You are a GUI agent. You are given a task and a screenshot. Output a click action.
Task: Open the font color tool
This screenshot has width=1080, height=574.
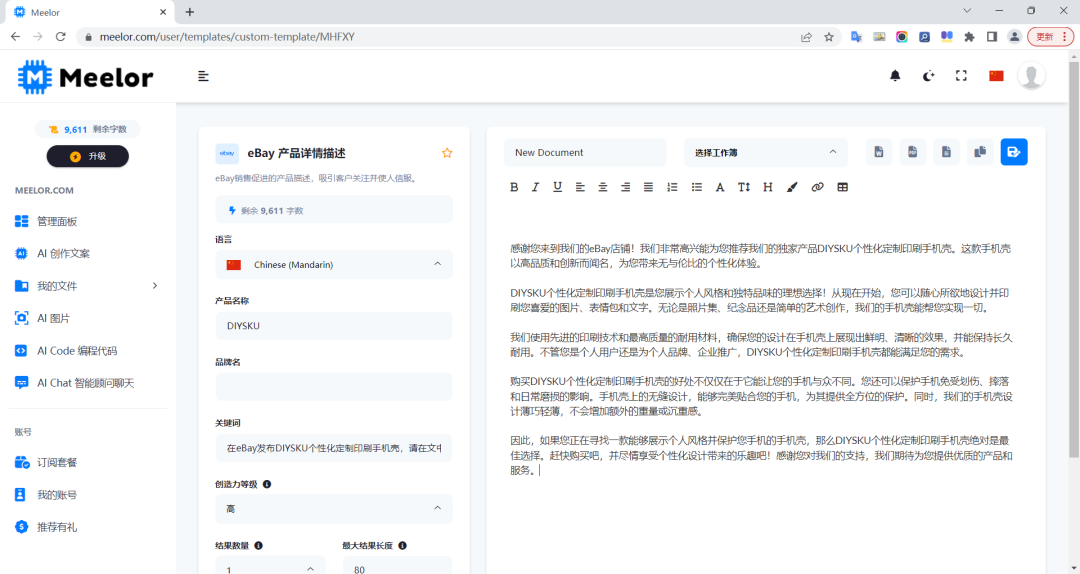click(720, 187)
